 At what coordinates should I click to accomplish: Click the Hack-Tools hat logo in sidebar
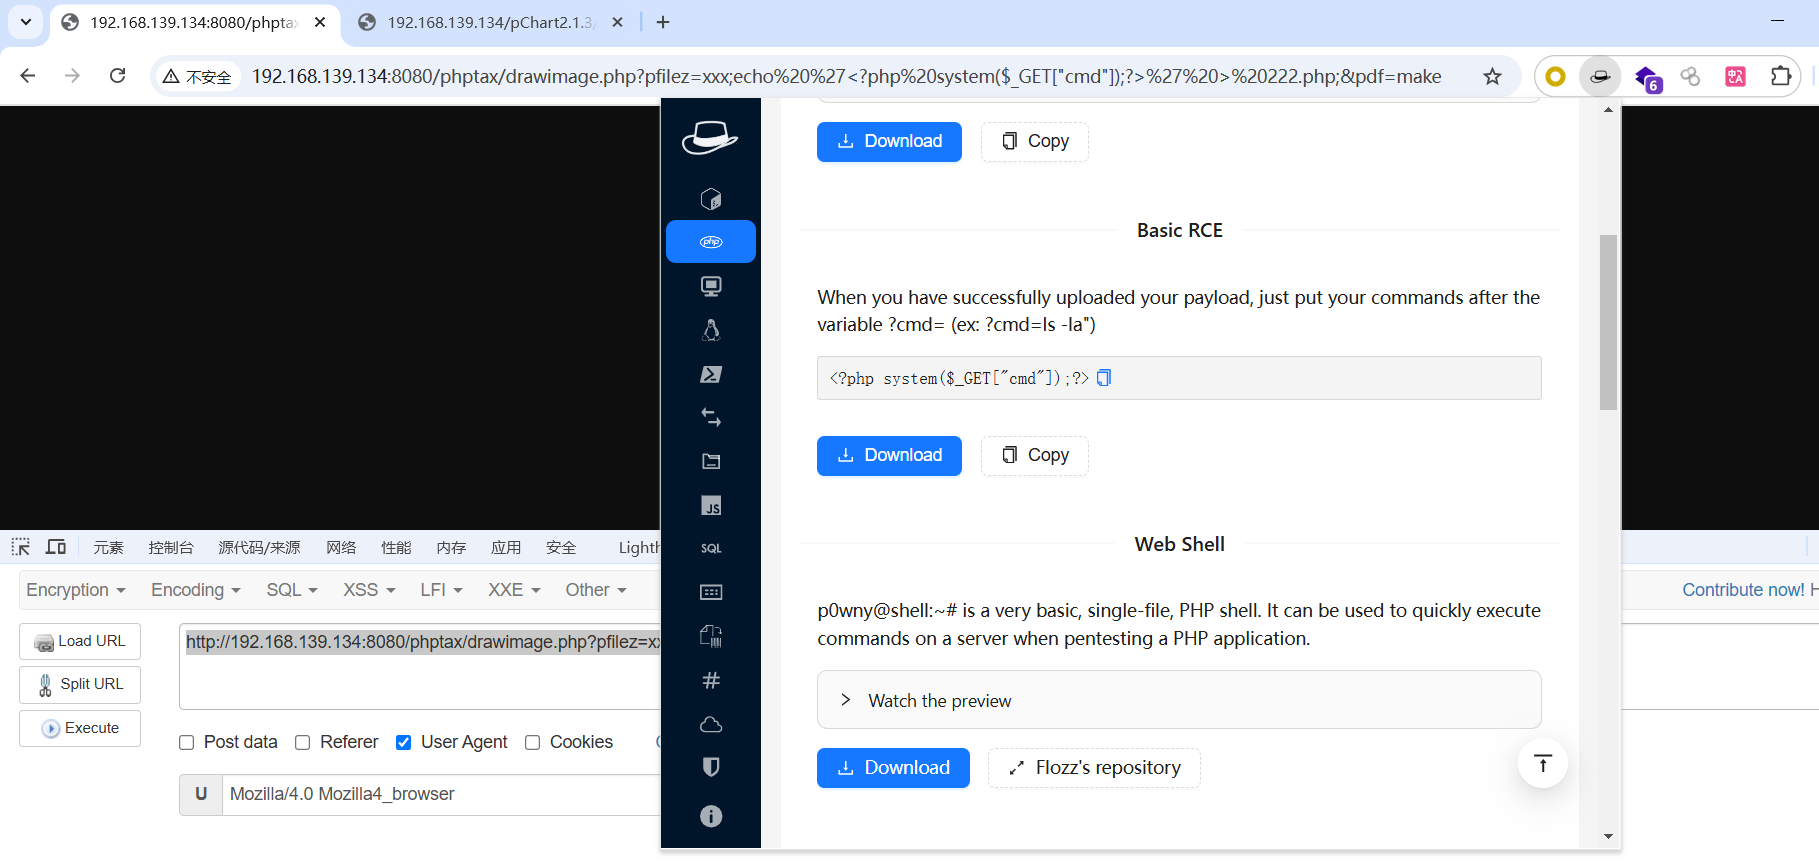pyautogui.click(x=710, y=137)
